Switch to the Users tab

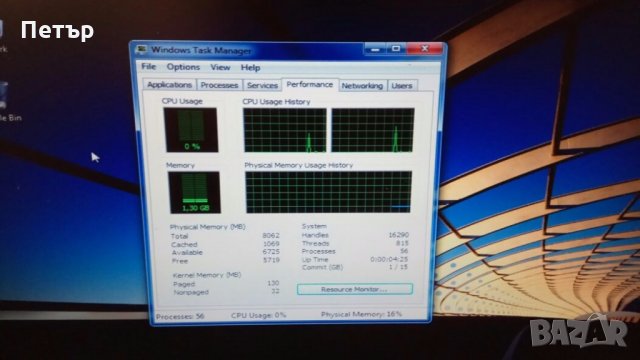click(402, 86)
